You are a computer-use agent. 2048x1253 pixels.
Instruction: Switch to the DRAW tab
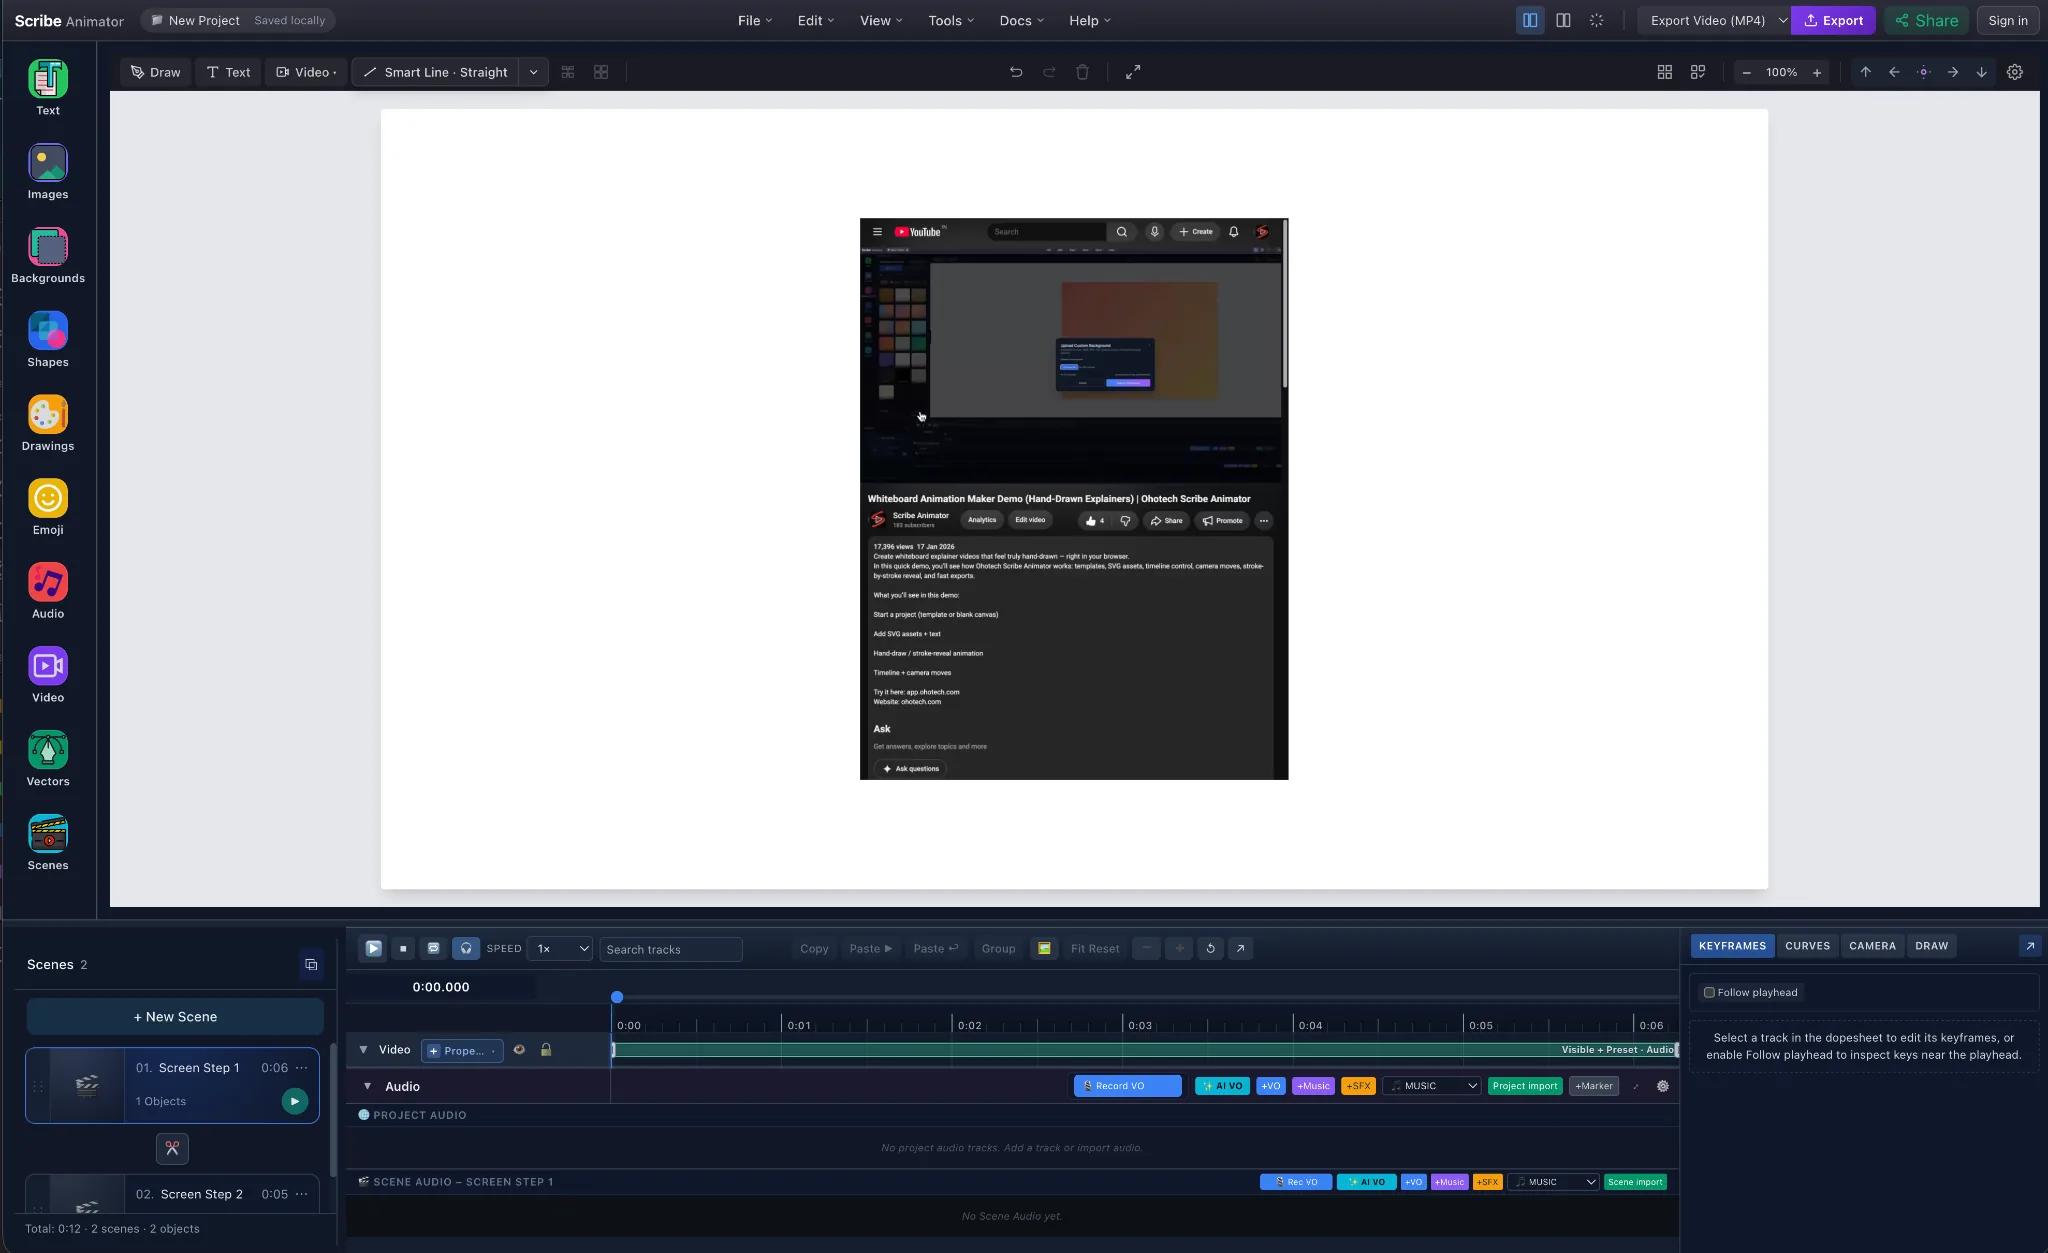(1931, 945)
